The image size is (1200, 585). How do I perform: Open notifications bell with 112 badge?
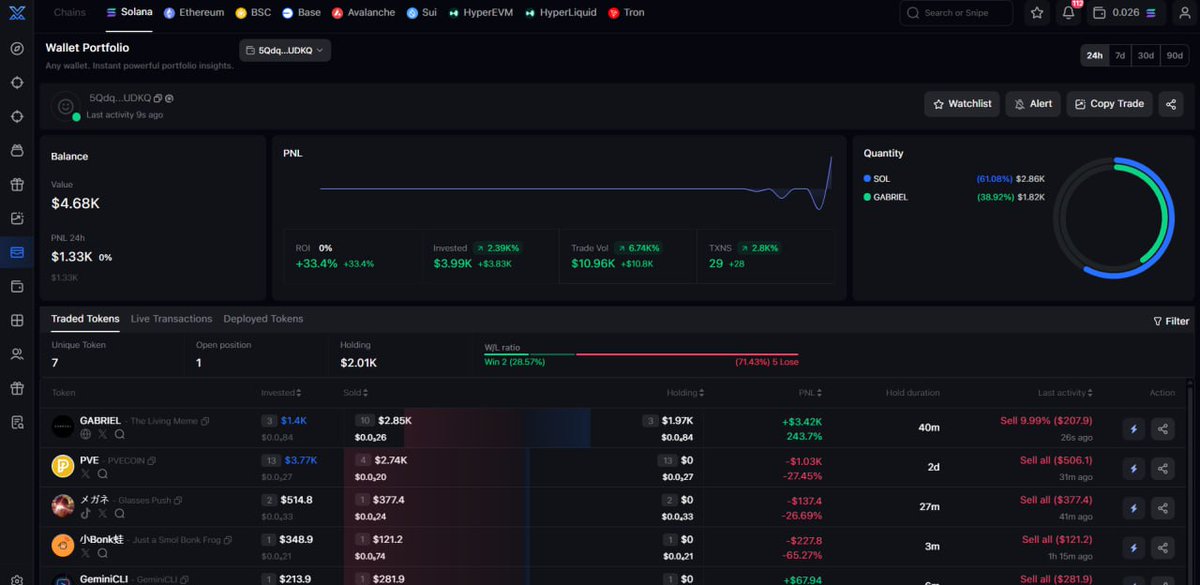1068,13
